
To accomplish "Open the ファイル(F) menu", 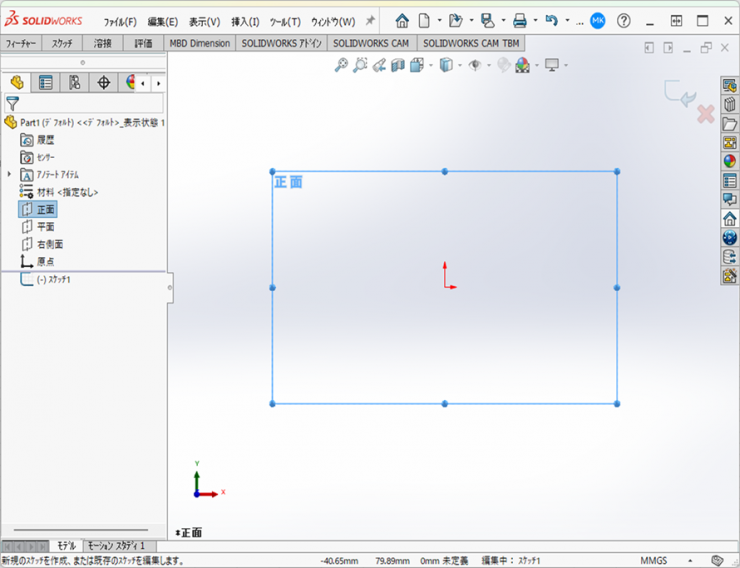I will [120, 21].
